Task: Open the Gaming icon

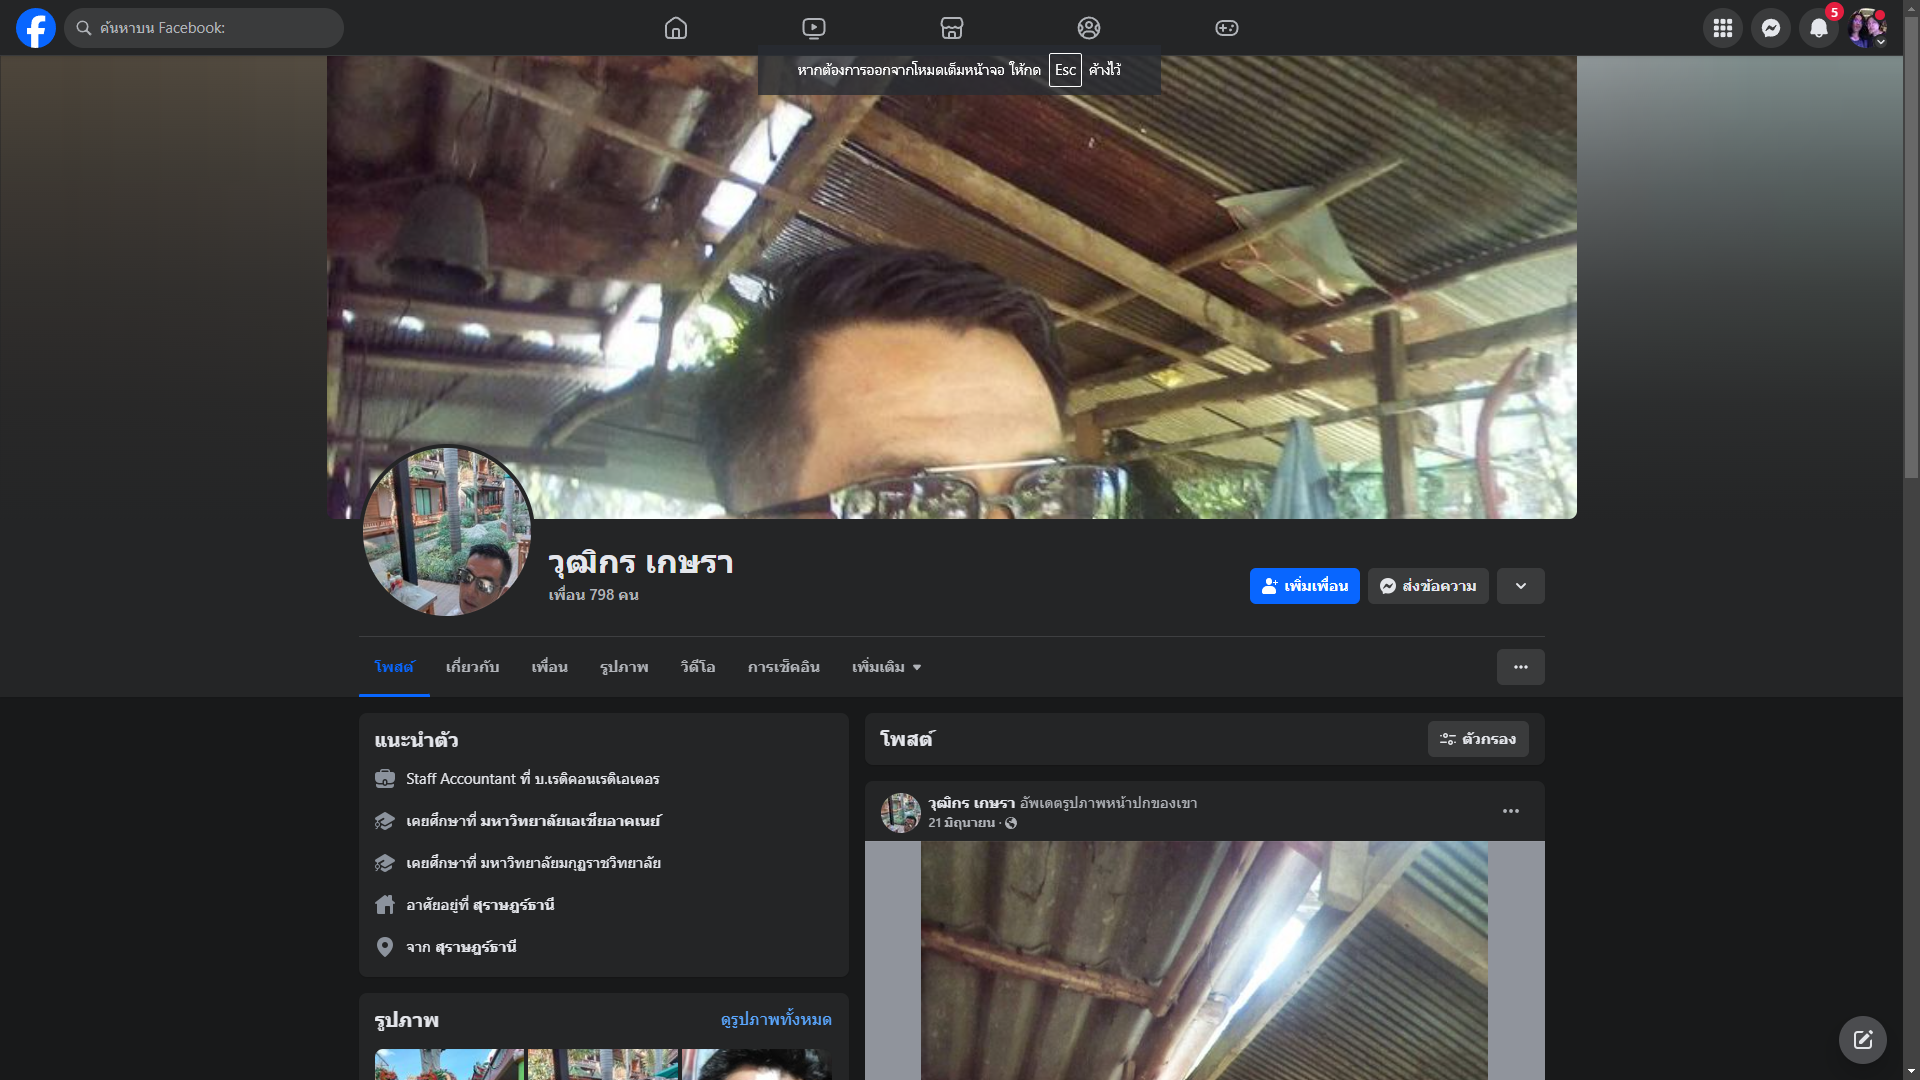Action: [x=1227, y=28]
